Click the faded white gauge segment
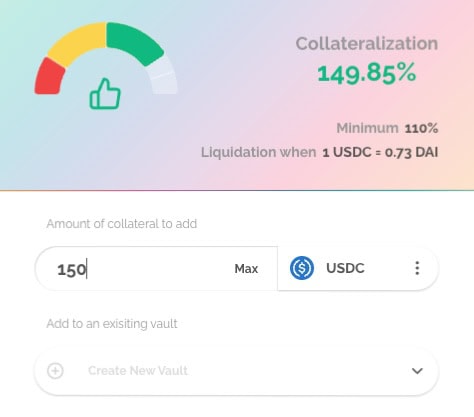The width and height of the screenshot is (474, 417). (x=163, y=76)
